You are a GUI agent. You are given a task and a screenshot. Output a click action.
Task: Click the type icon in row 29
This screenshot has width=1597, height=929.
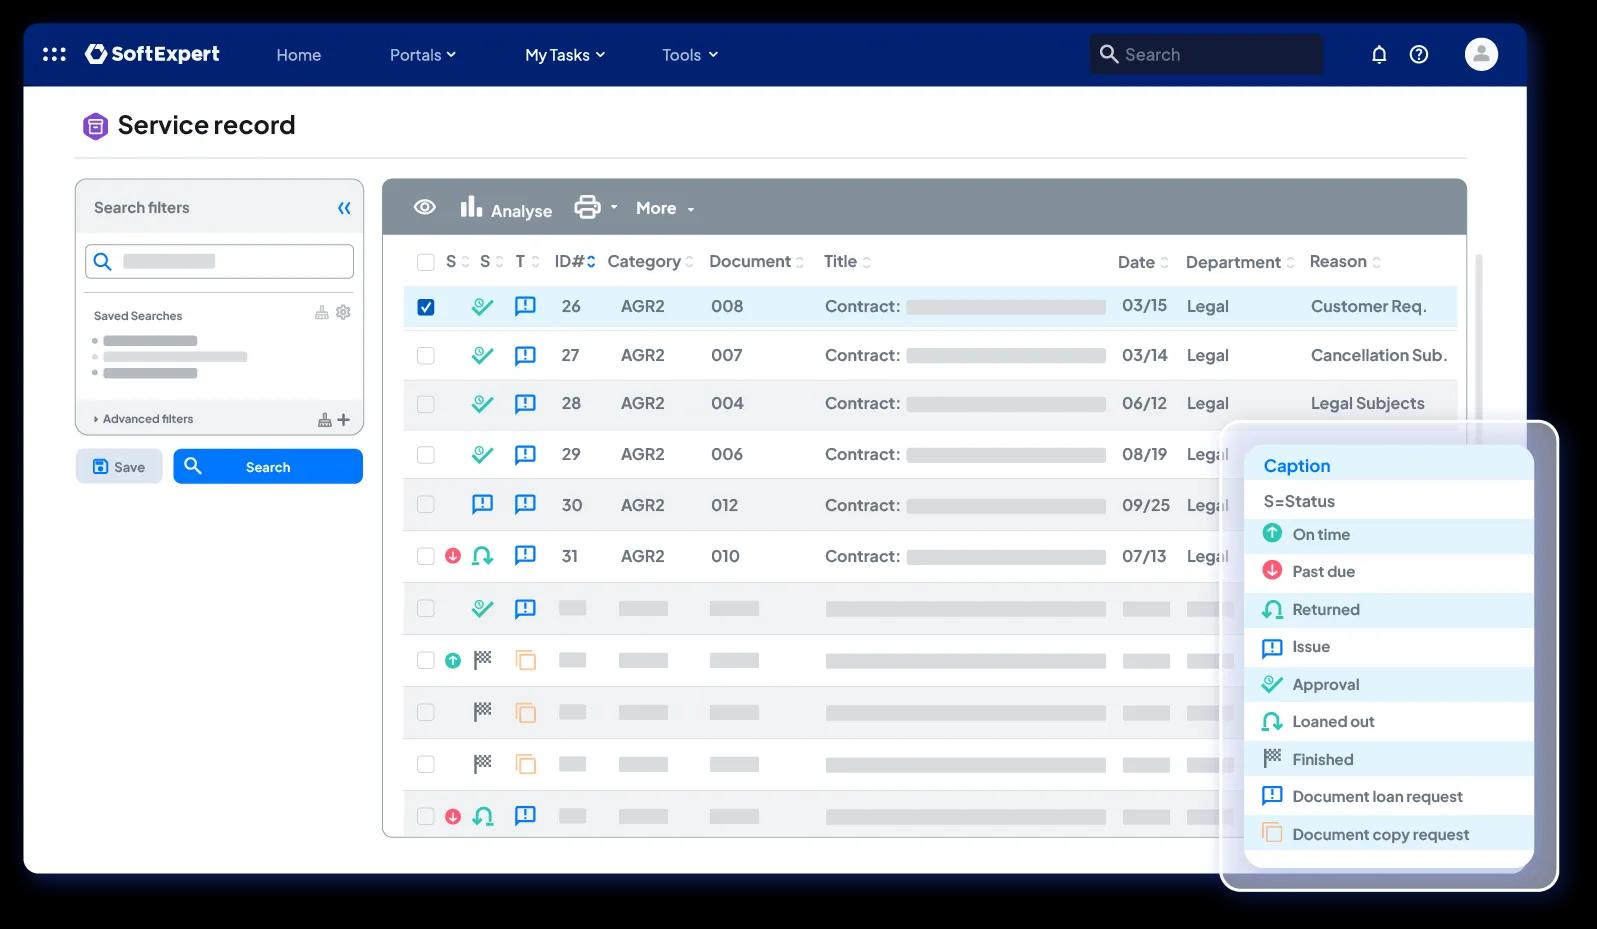pos(525,454)
